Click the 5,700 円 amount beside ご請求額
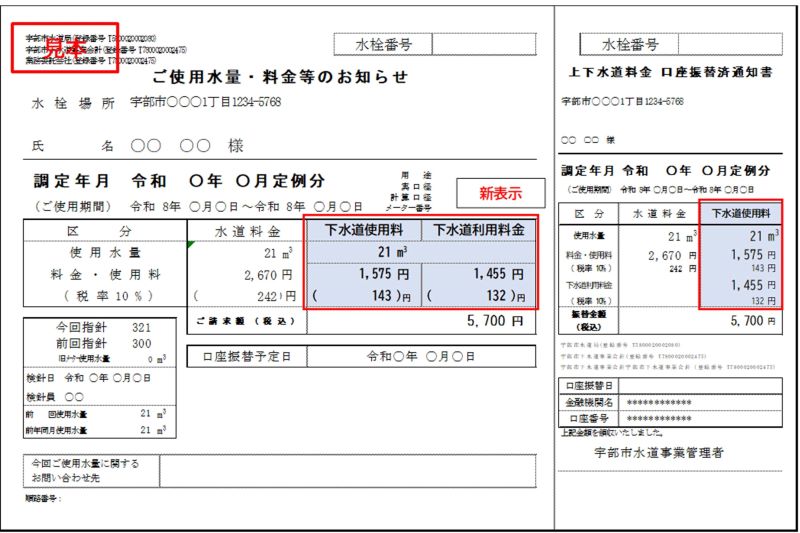The width and height of the screenshot is (800, 533). coord(495,321)
